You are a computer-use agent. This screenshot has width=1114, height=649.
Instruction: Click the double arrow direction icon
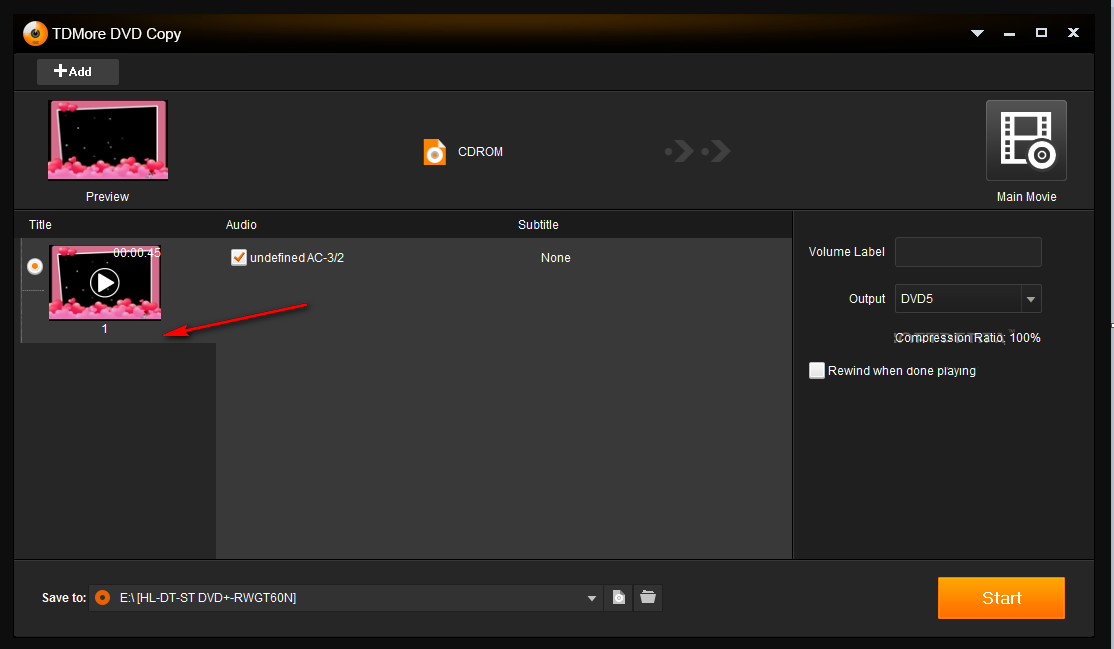point(698,151)
